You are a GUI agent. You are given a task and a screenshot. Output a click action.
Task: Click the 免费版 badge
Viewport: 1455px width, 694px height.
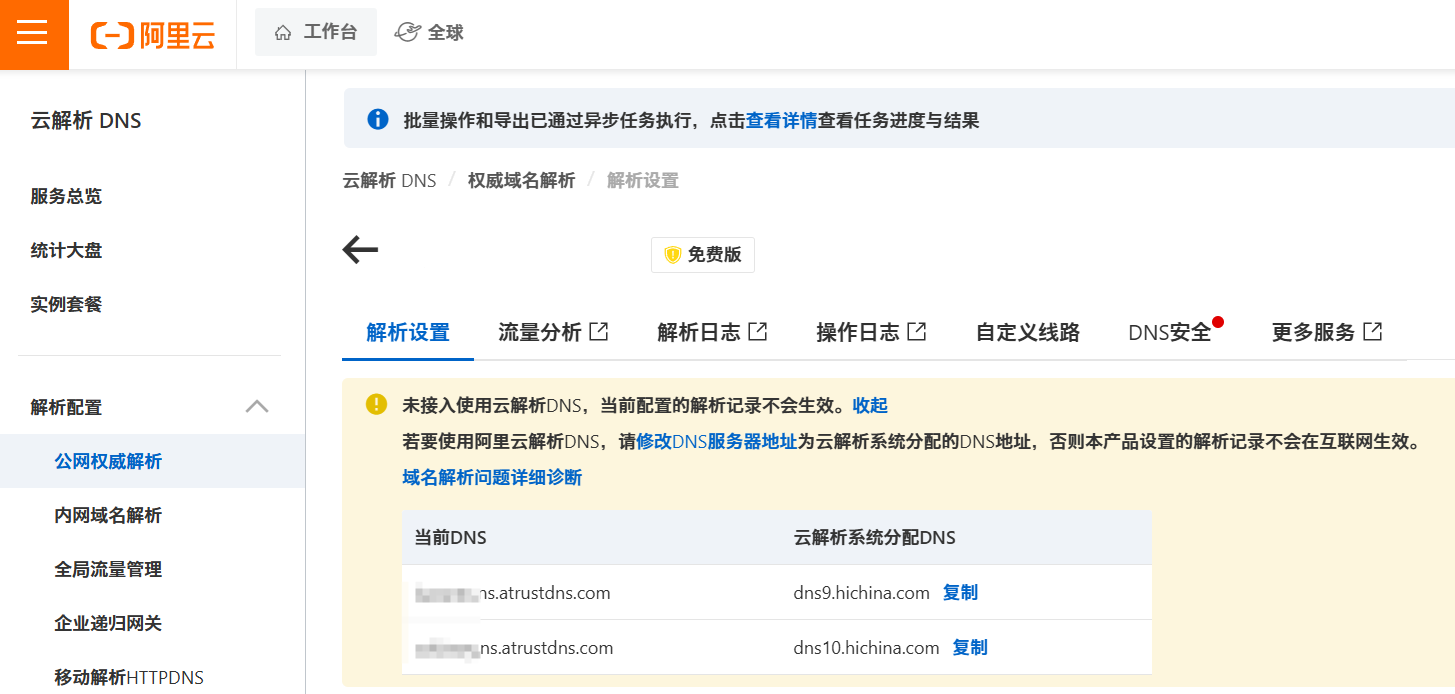point(703,255)
